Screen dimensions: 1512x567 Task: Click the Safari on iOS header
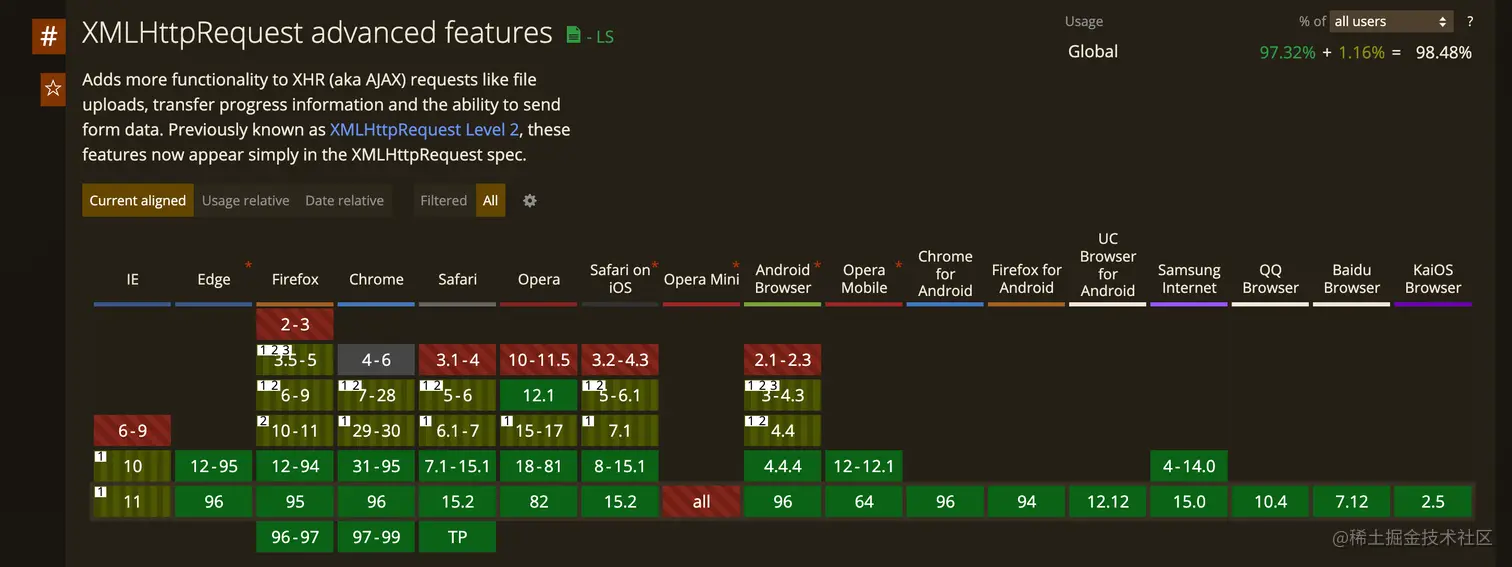tap(620, 279)
